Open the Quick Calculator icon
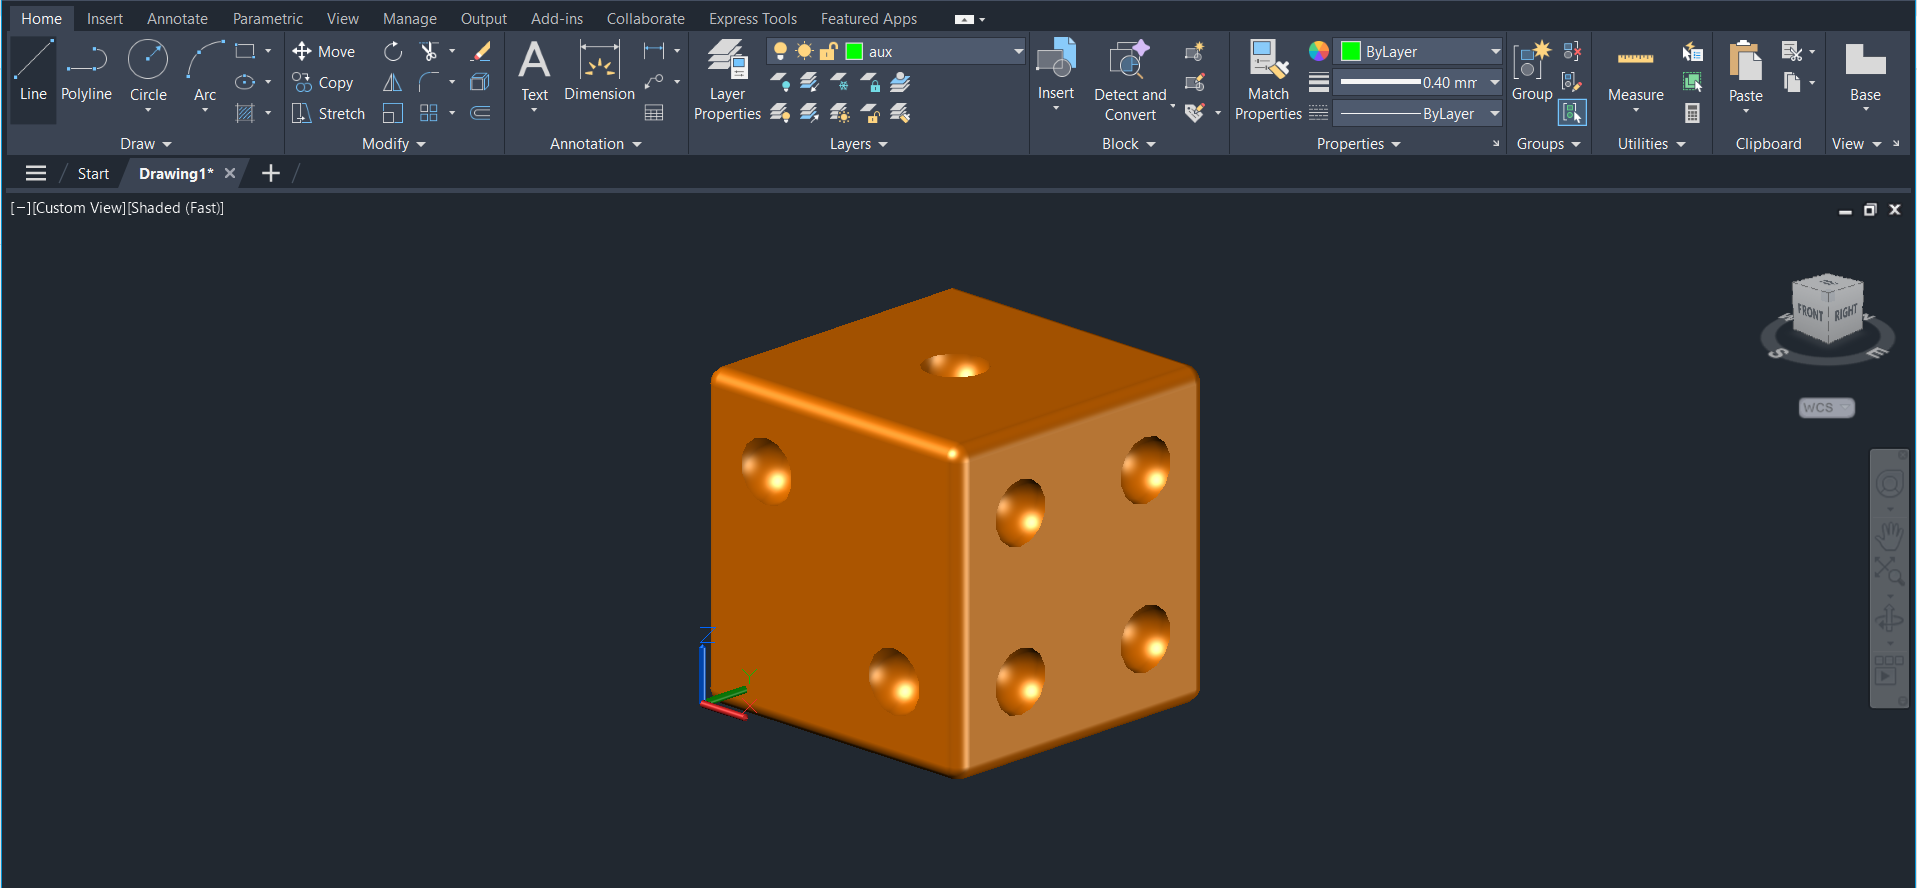The height and width of the screenshot is (888, 1917). click(1692, 113)
